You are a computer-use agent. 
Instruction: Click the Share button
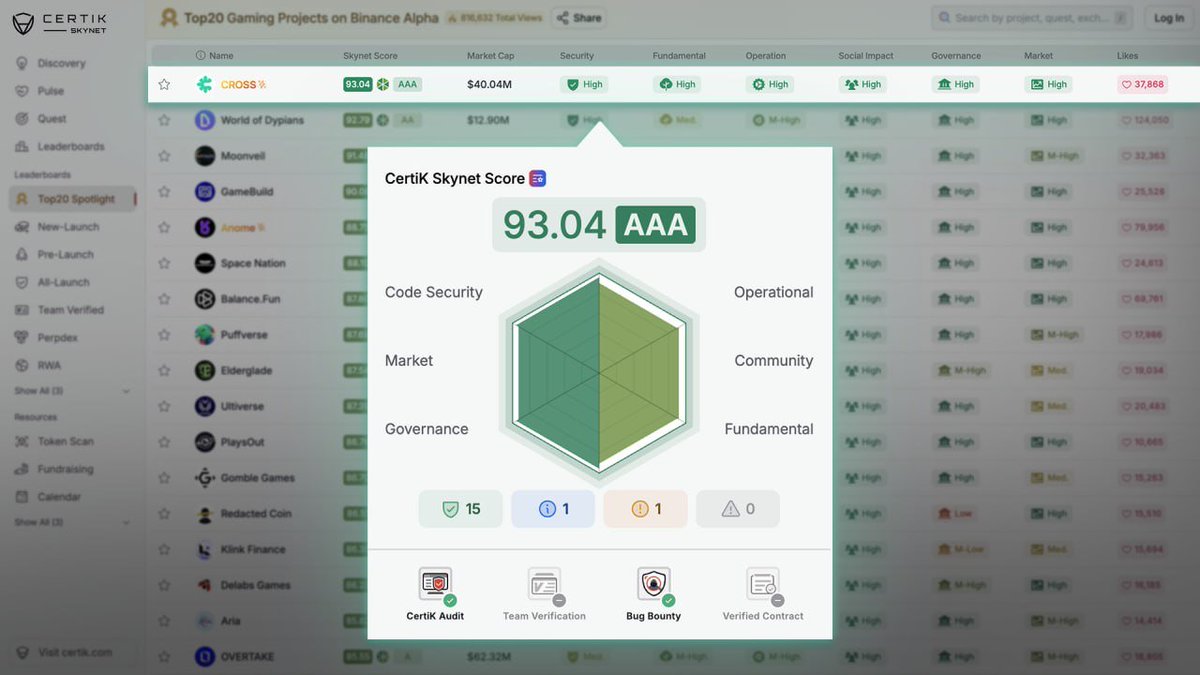tap(579, 17)
